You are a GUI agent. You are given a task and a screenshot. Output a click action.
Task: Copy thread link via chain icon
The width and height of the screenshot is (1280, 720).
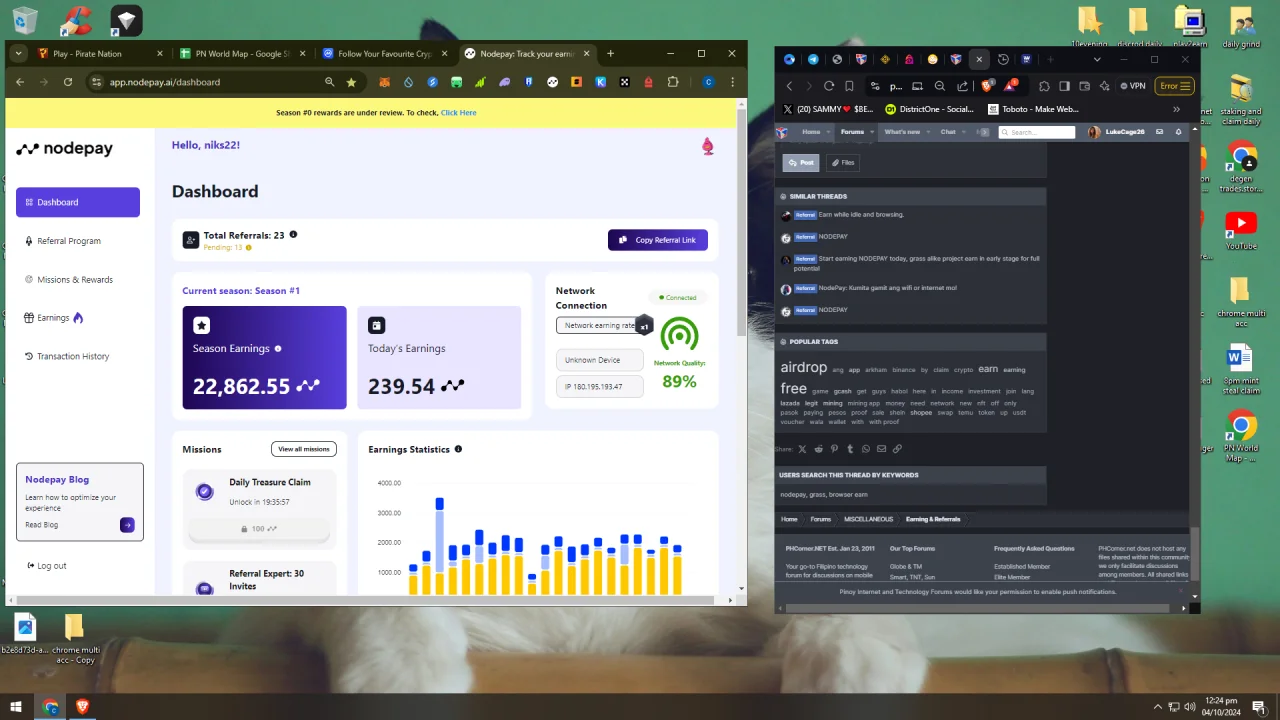tap(897, 449)
